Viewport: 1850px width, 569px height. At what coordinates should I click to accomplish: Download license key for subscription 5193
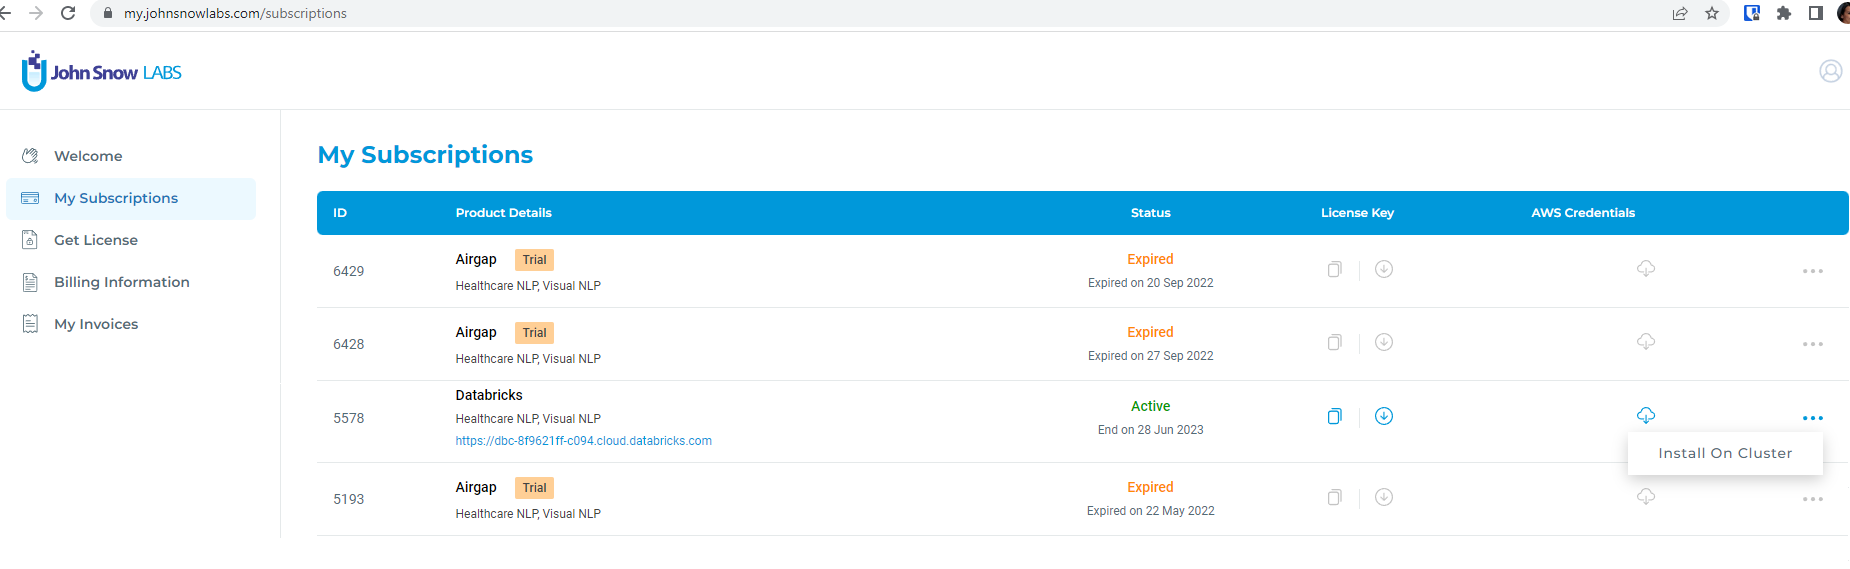1384,497
